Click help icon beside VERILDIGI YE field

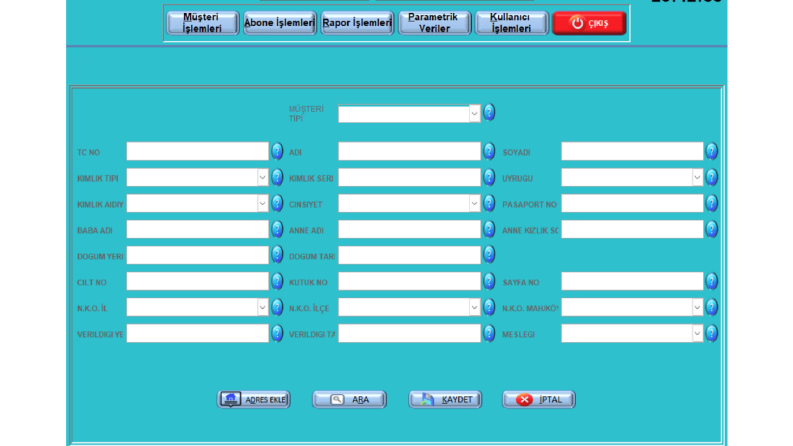[x=277, y=333]
